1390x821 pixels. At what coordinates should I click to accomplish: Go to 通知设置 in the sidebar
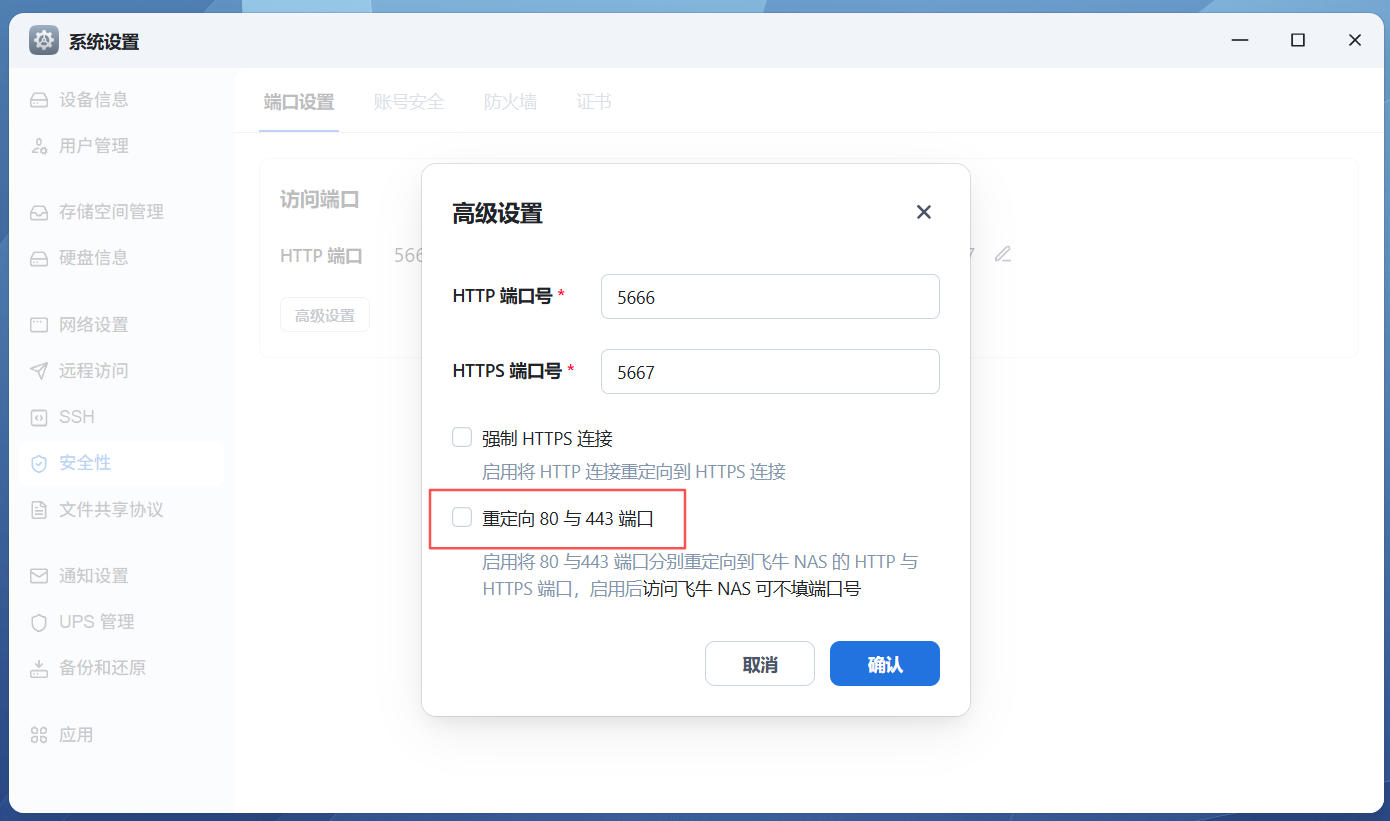pyautogui.click(x=93, y=576)
